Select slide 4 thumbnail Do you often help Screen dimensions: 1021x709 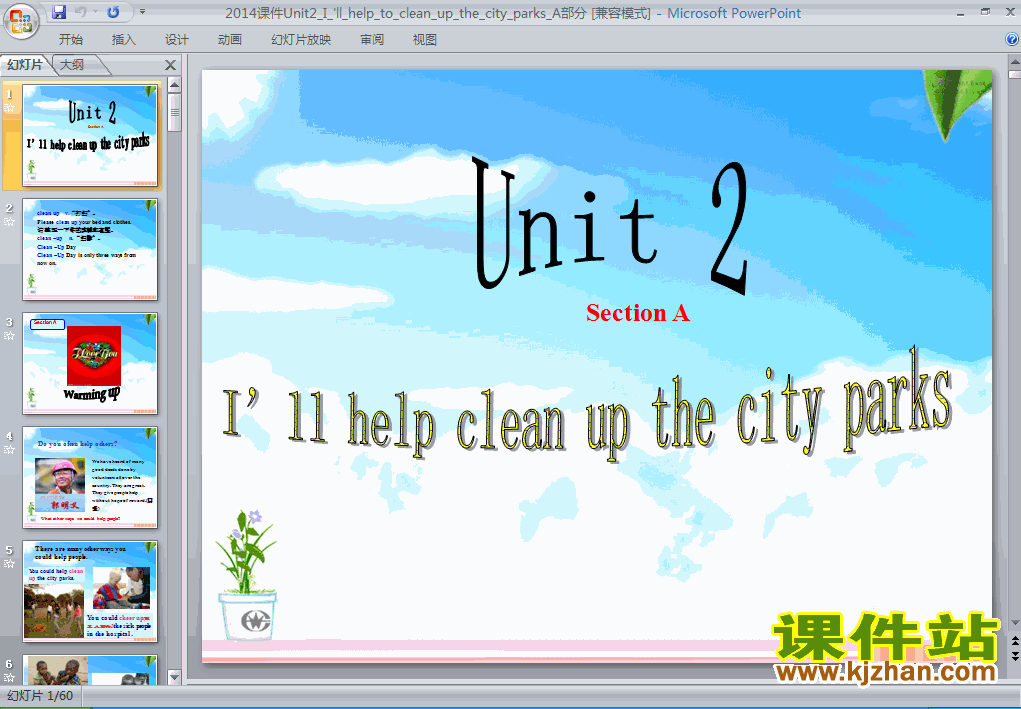tap(90, 477)
